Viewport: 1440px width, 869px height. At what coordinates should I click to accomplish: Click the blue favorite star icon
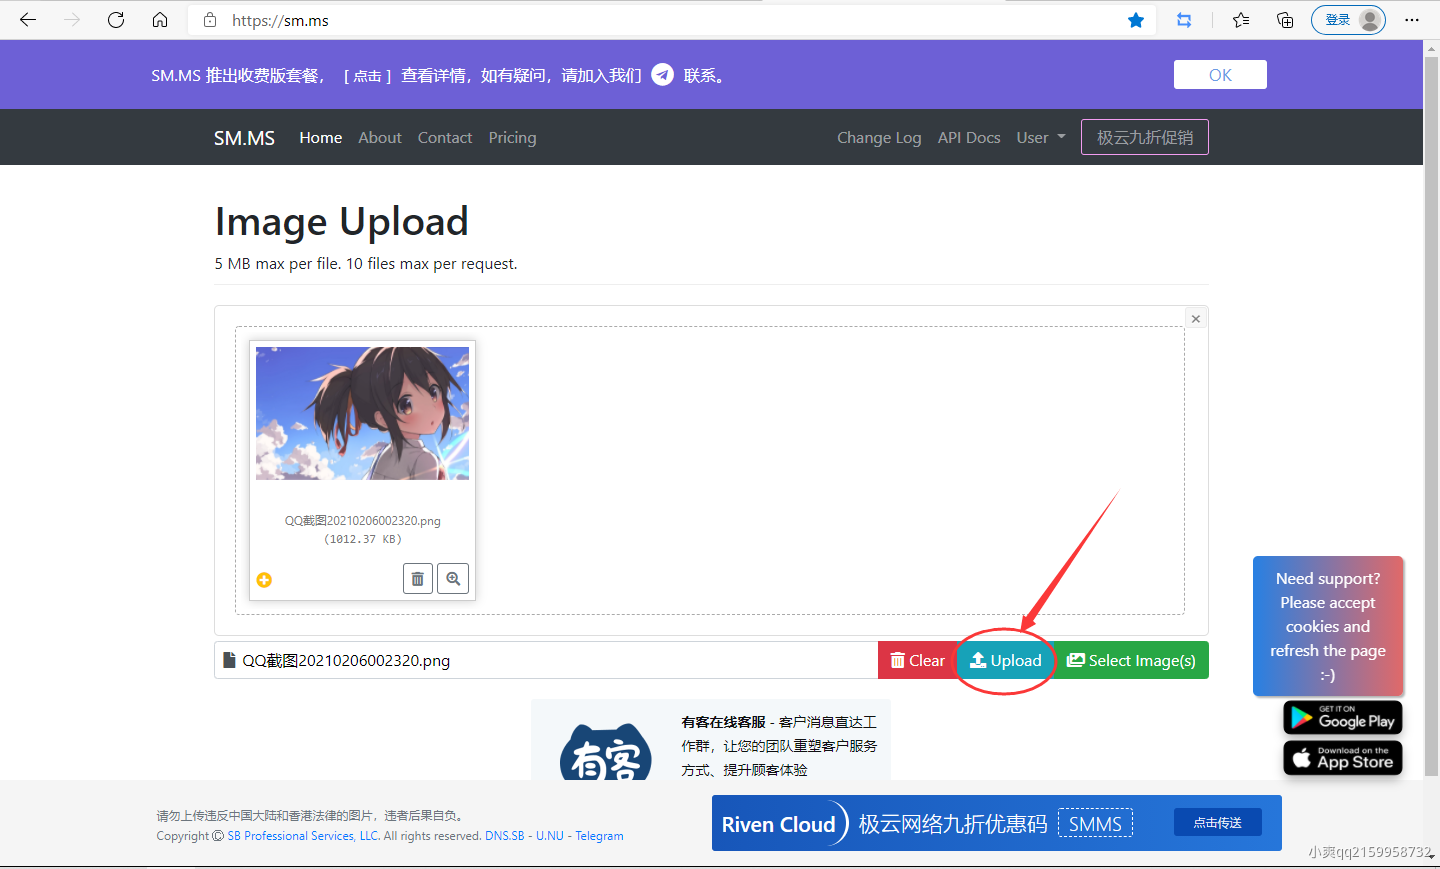pyautogui.click(x=1136, y=20)
